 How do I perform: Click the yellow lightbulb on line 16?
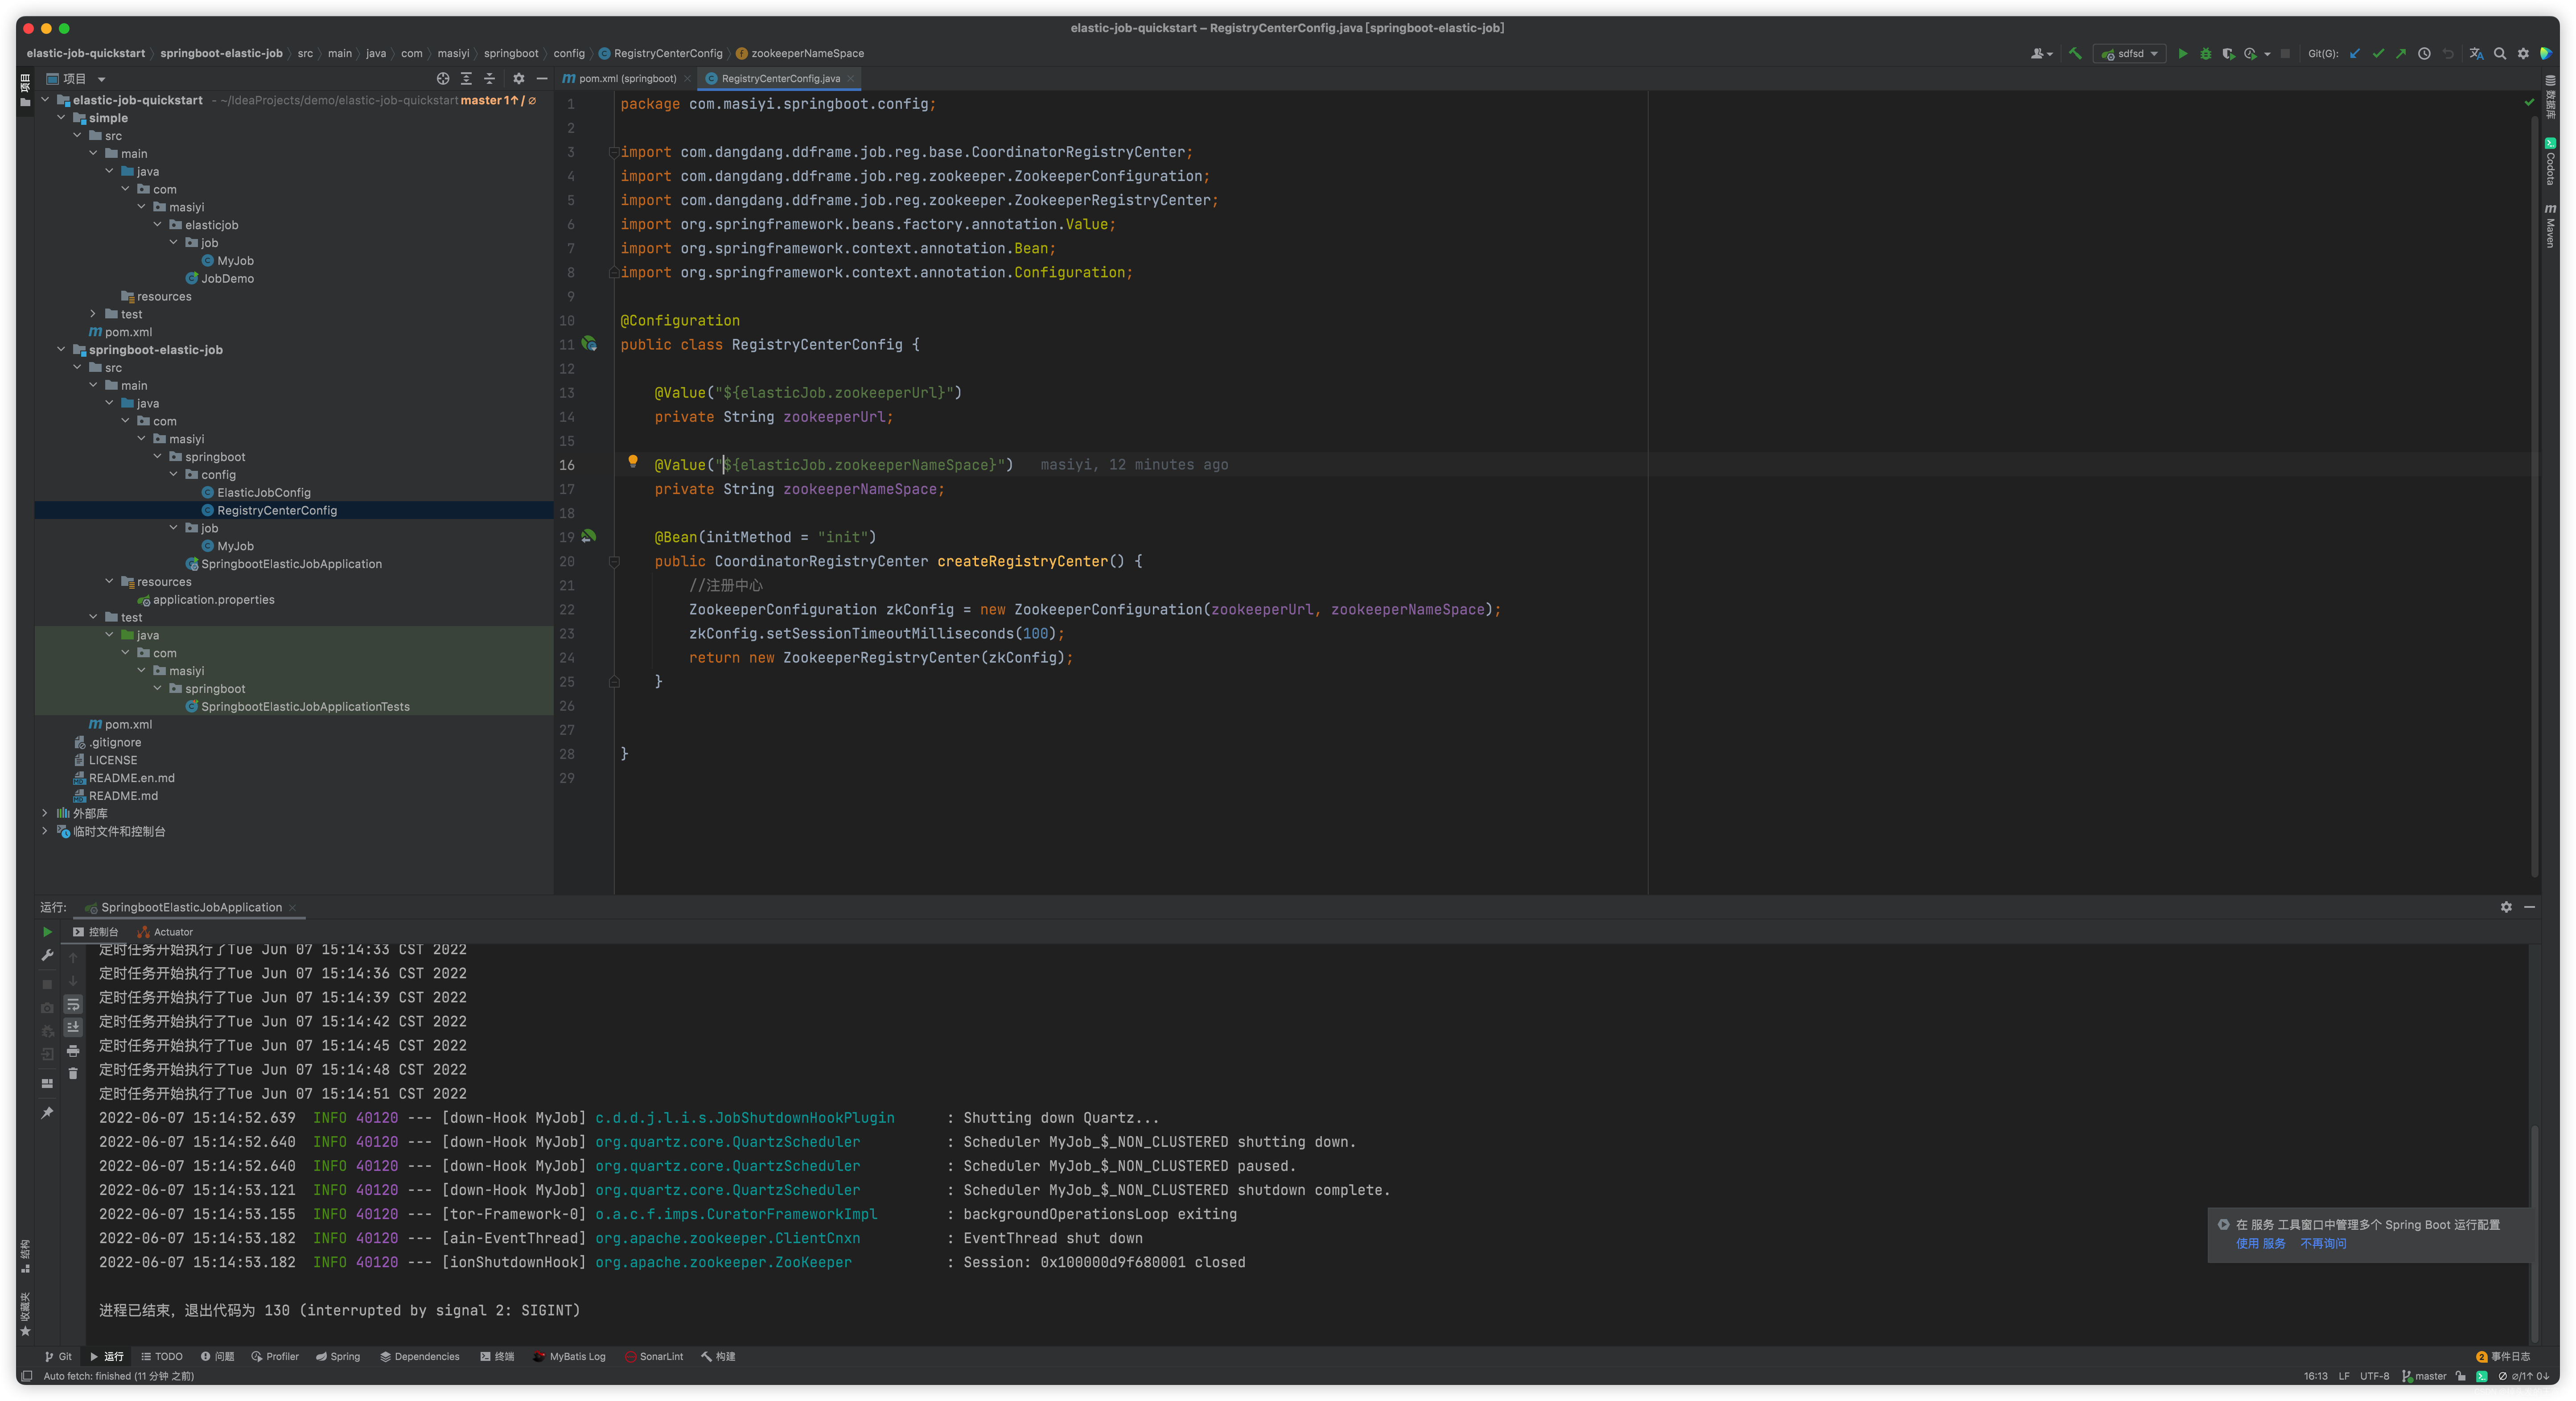pyautogui.click(x=634, y=463)
